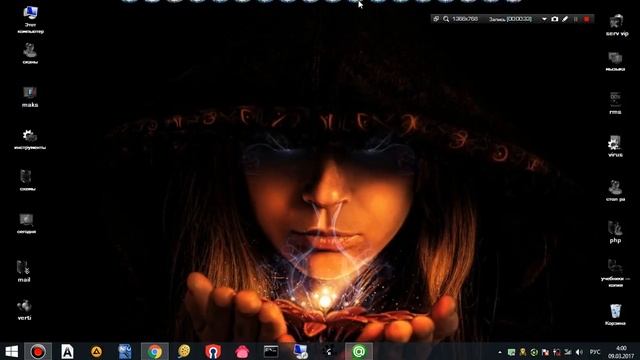Select the сегодня desktop icon
This screenshot has width=640, height=360.
27,224
